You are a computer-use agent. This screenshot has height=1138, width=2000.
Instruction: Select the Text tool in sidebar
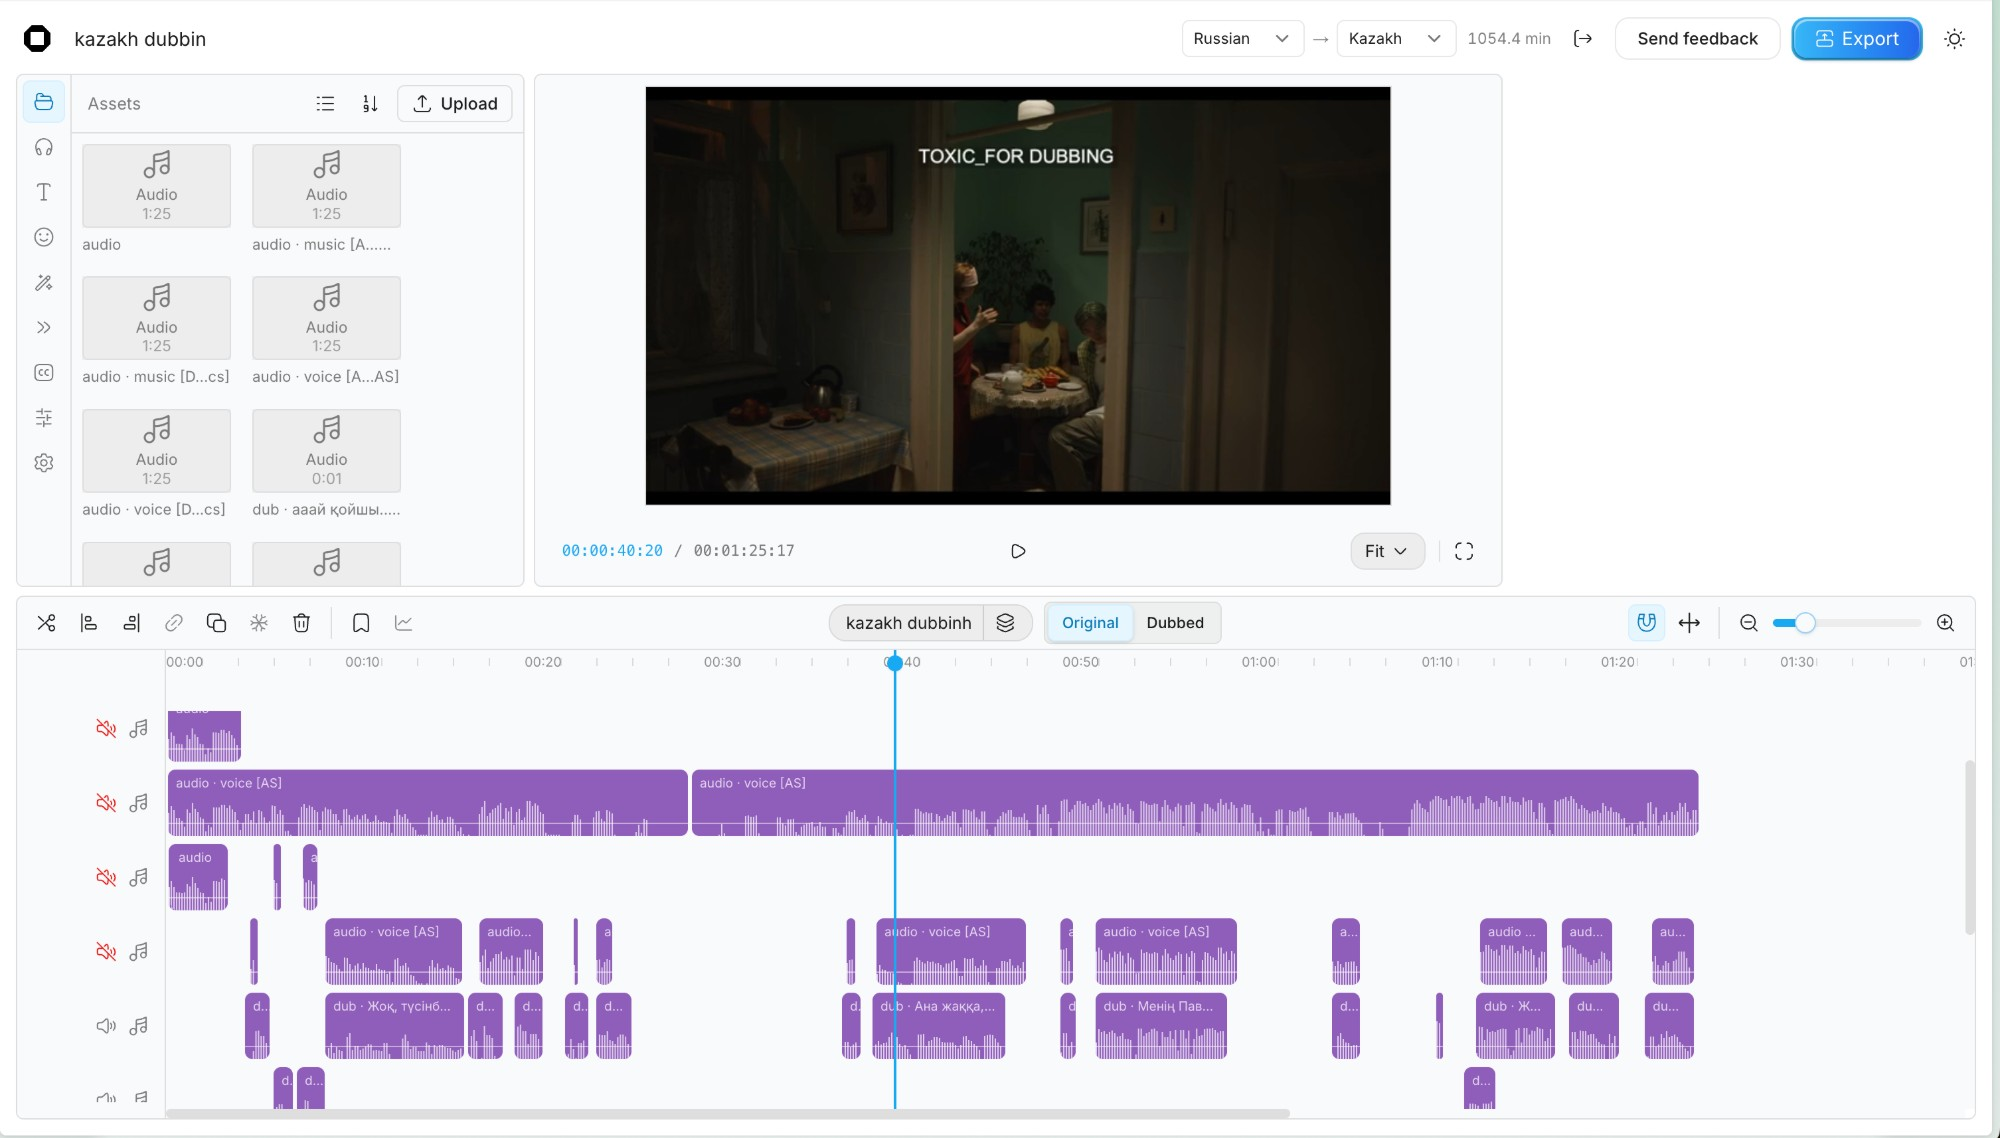point(43,192)
